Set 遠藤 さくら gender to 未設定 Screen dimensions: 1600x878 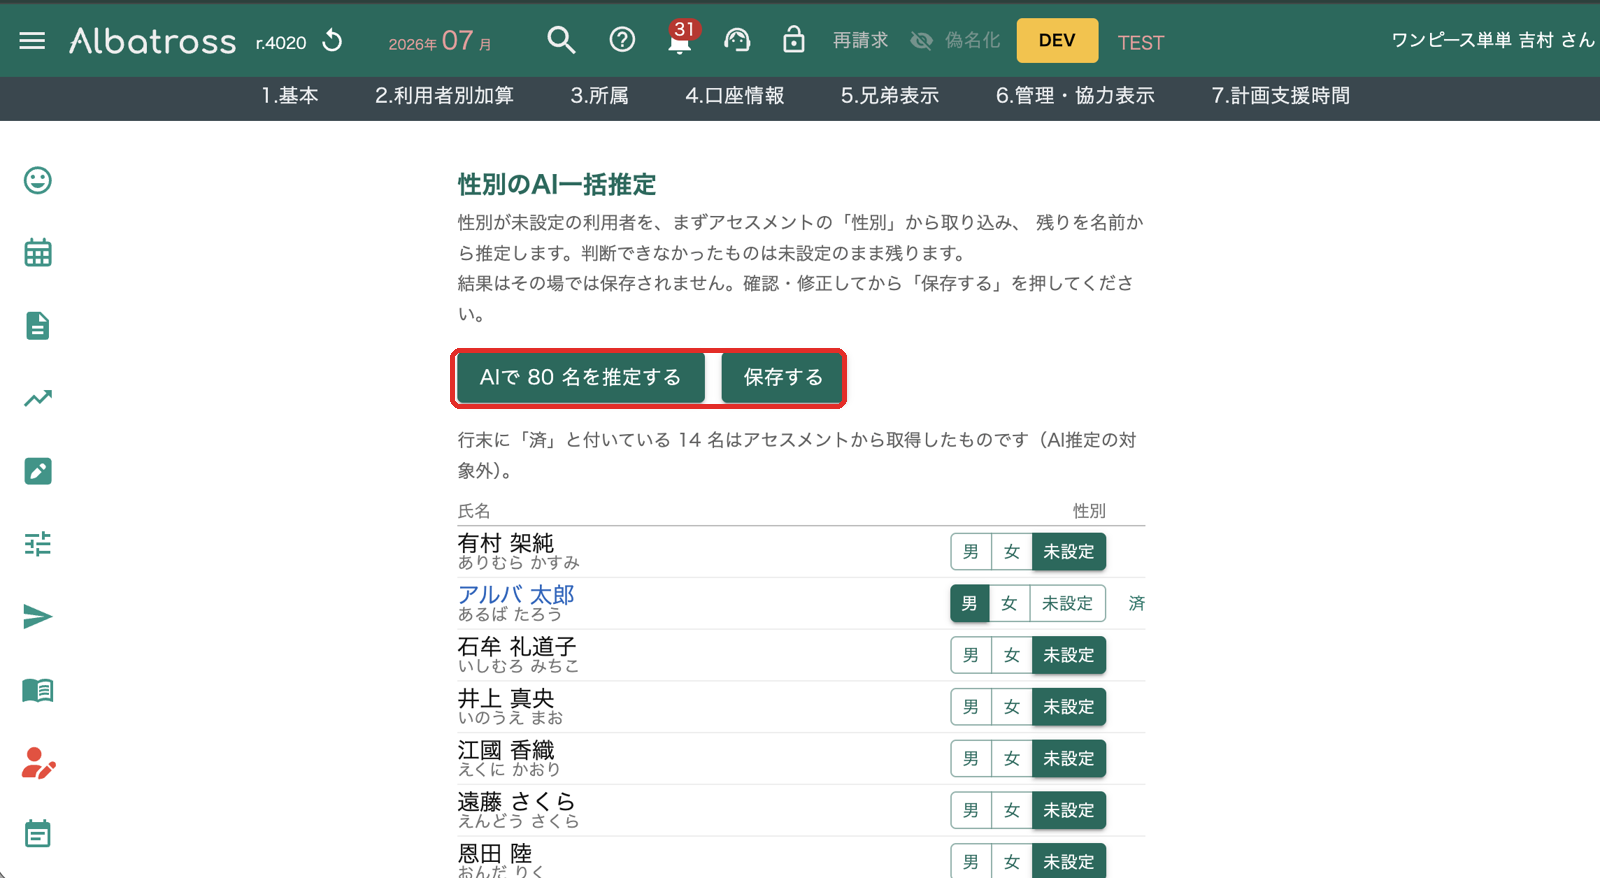click(x=1069, y=811)
